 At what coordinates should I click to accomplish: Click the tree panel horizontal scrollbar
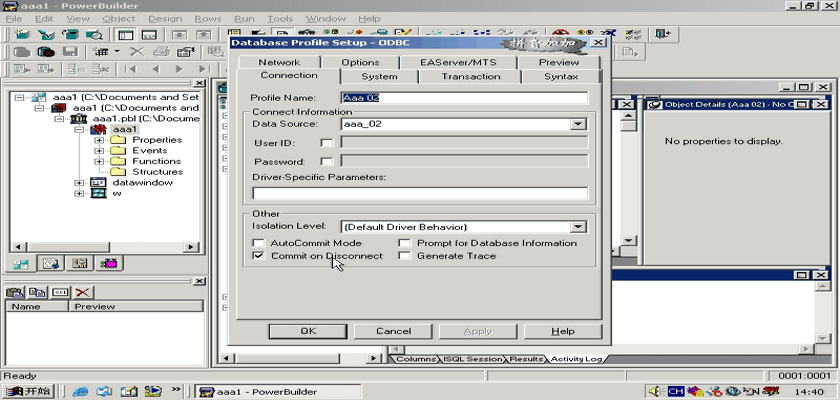coord(105,247)
